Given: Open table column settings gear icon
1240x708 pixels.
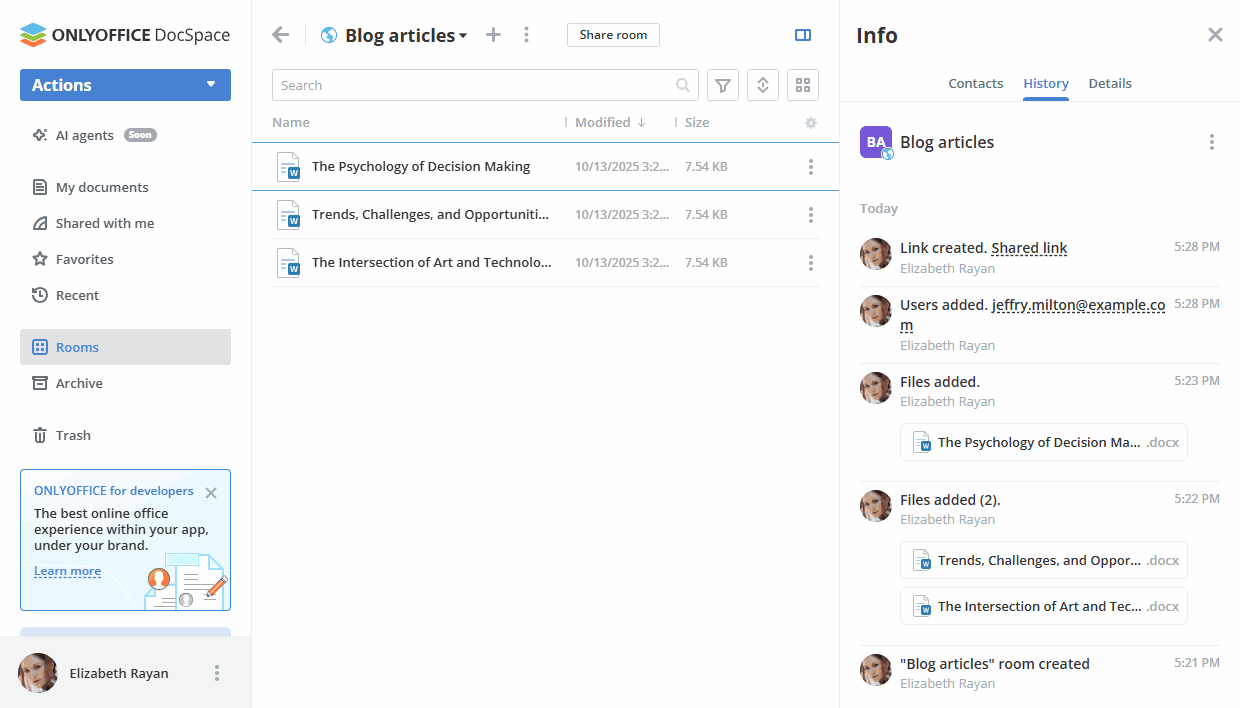Looking at the screenshot, I should 811,123.
